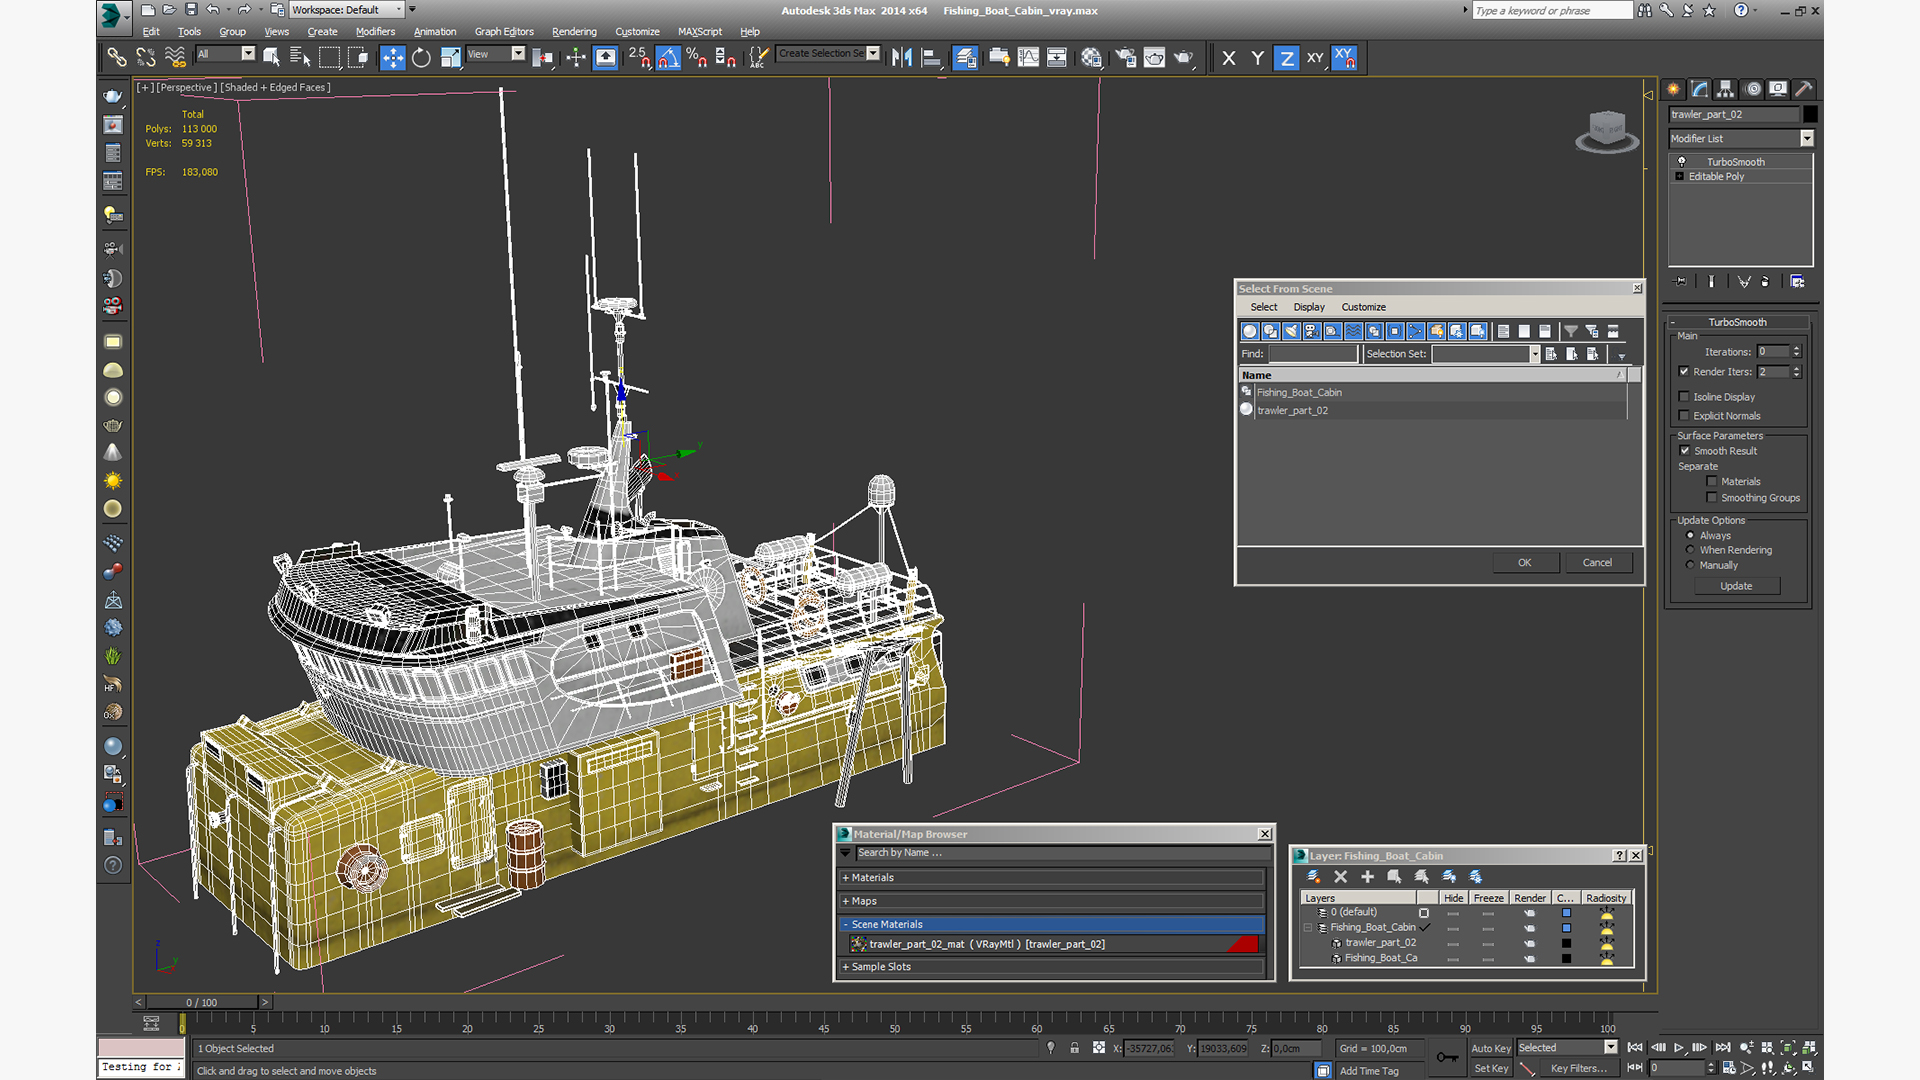Open Display menu in Select From Scene

coord(1309,307)
